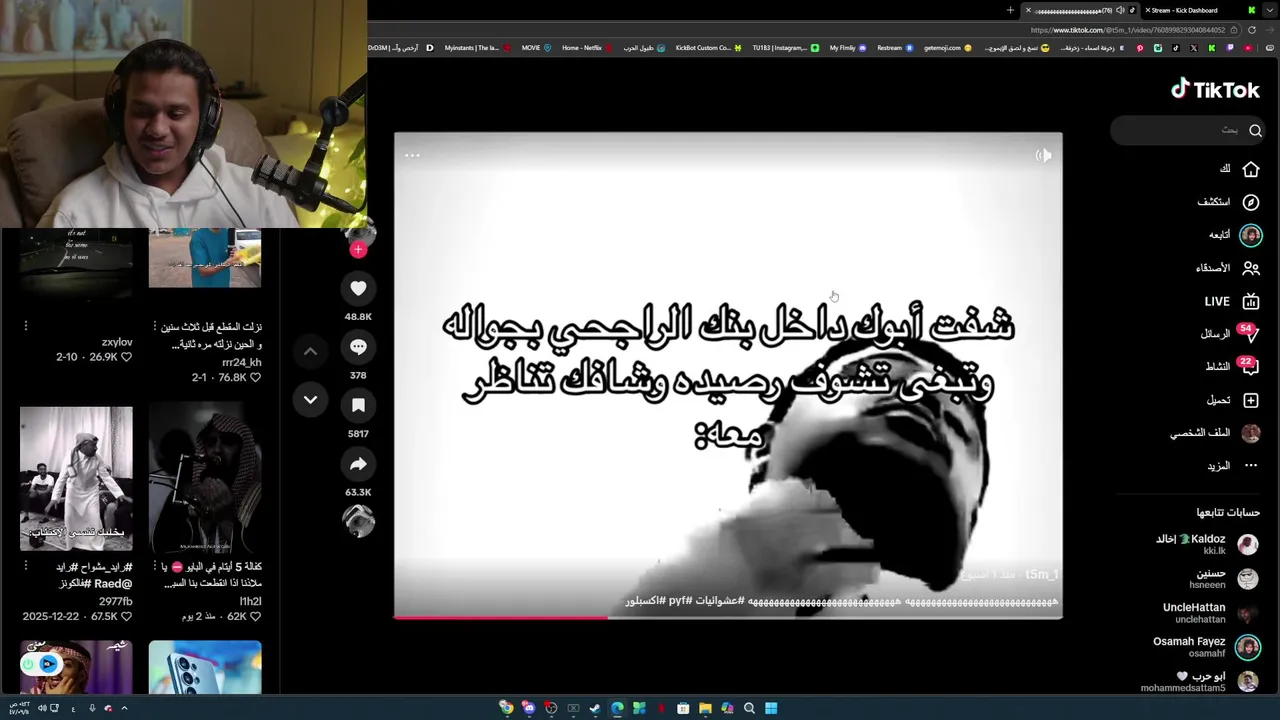The image size is (1280, 720).
Task: Open the 2977fb video thumbnail
Action: pyautogui.click(x=76, y=478)
